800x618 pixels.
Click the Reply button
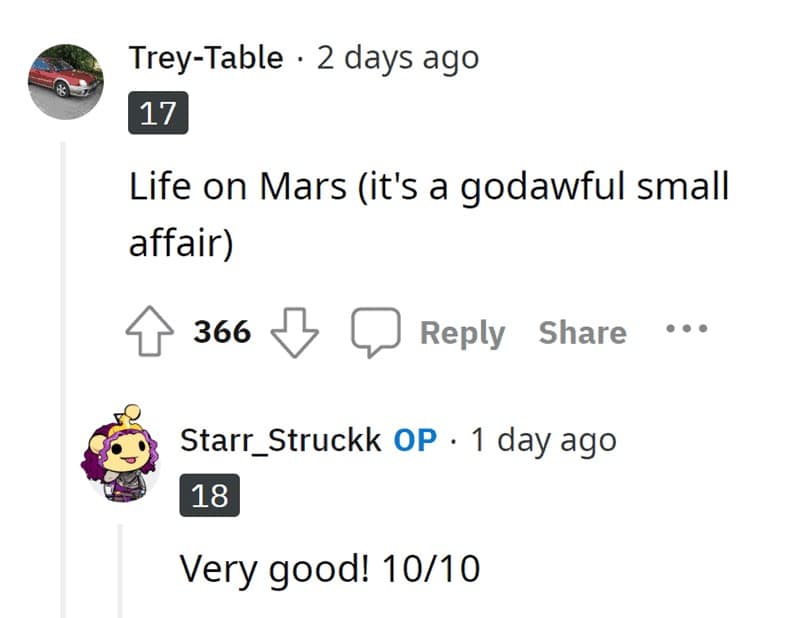click(x=462, y=333)
